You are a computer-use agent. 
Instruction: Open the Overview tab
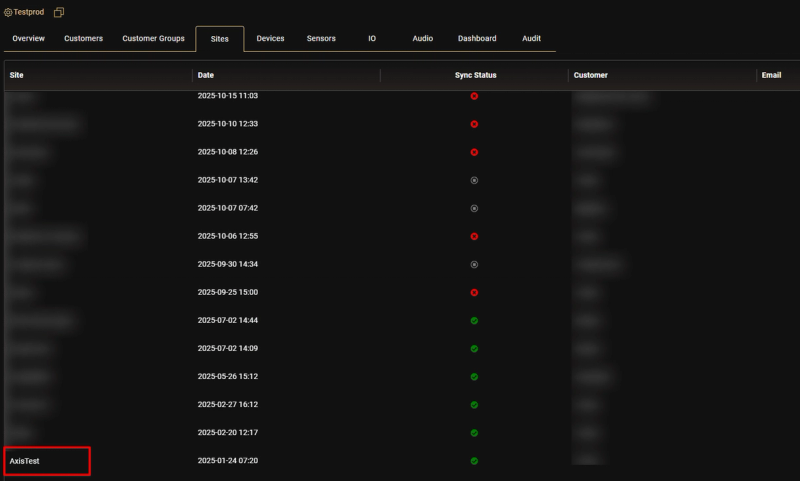(29, 38)
